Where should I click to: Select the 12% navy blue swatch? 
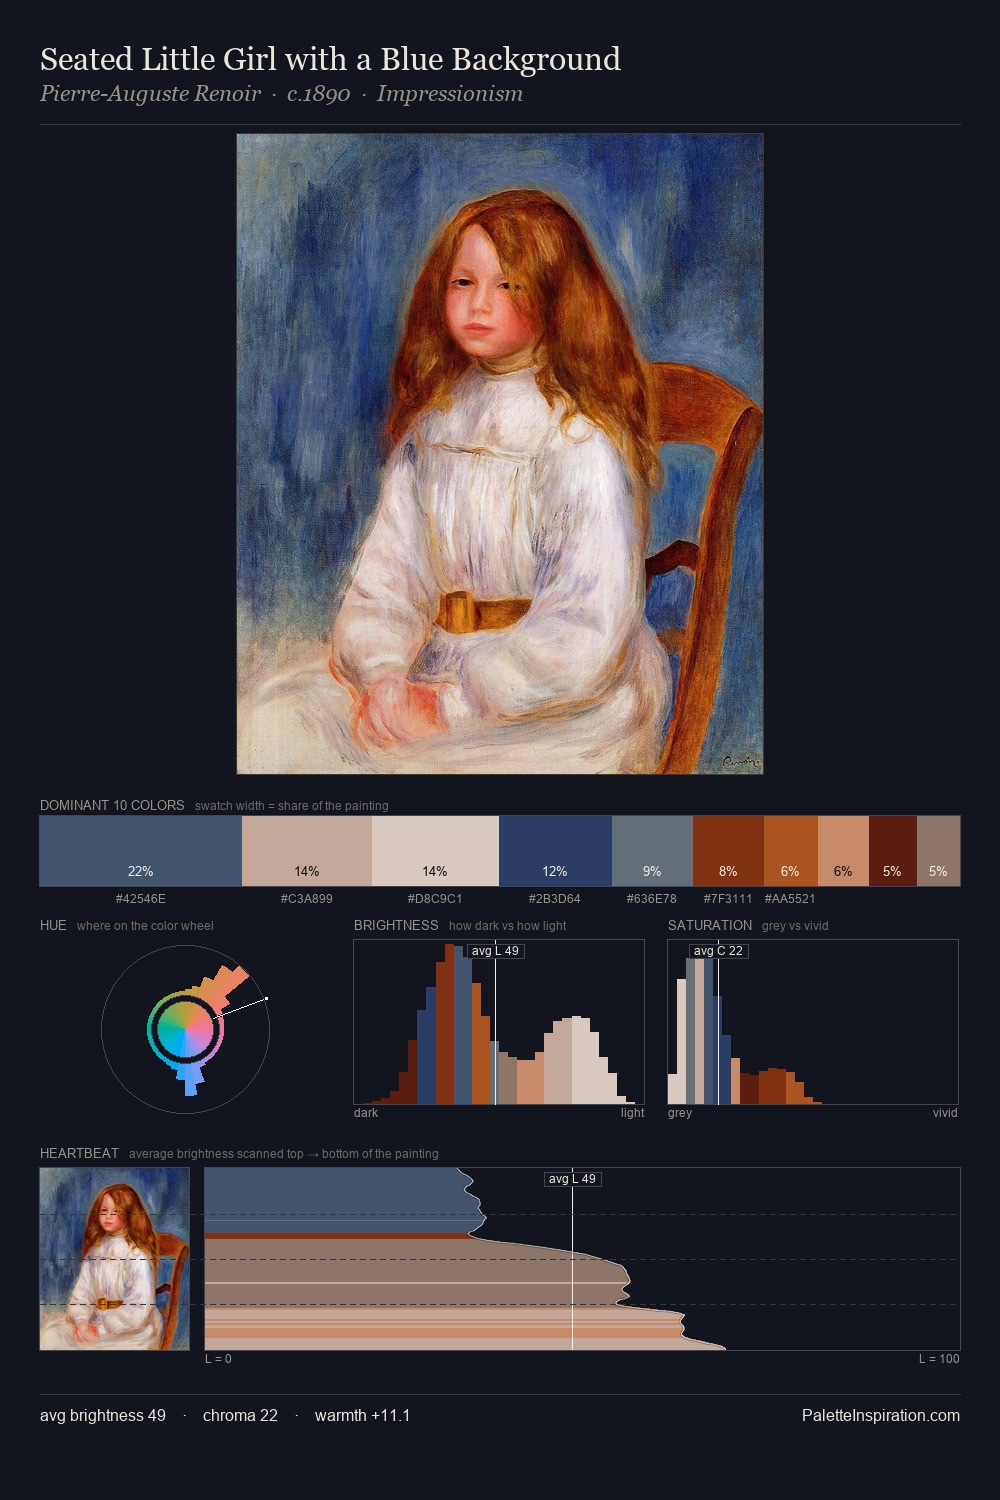(555, 851)
